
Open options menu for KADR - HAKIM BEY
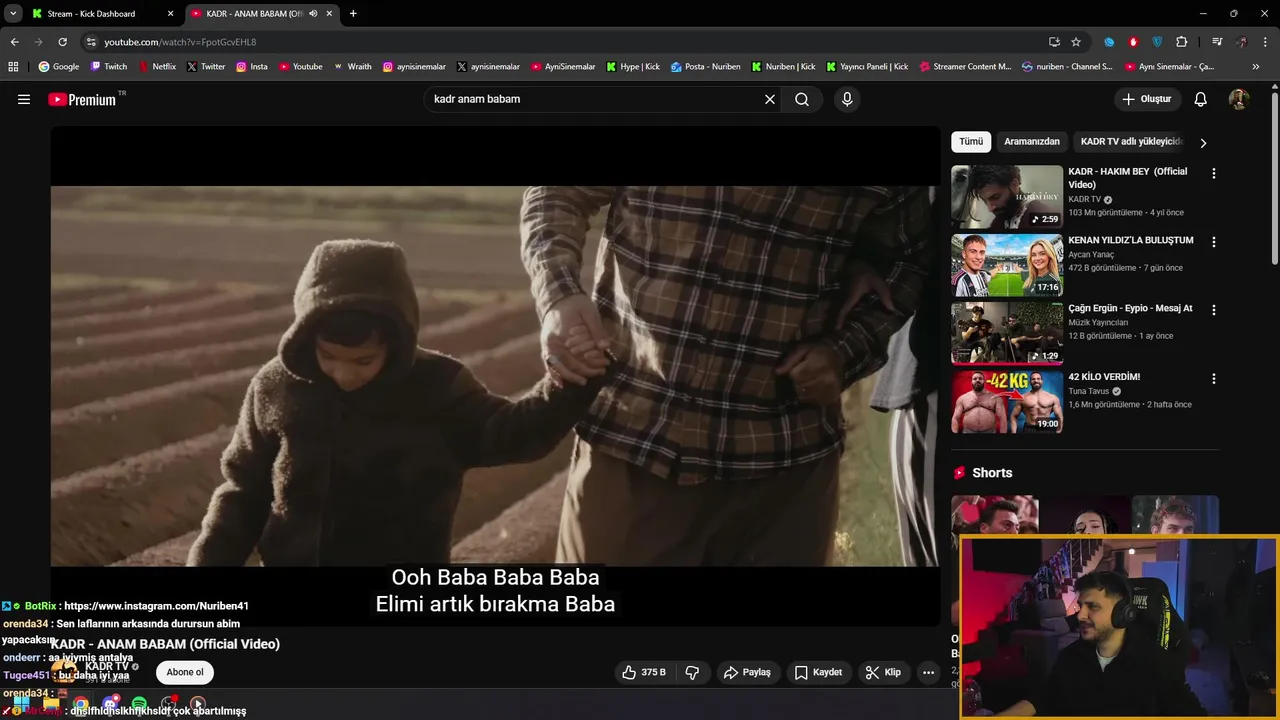point(1214,173)
